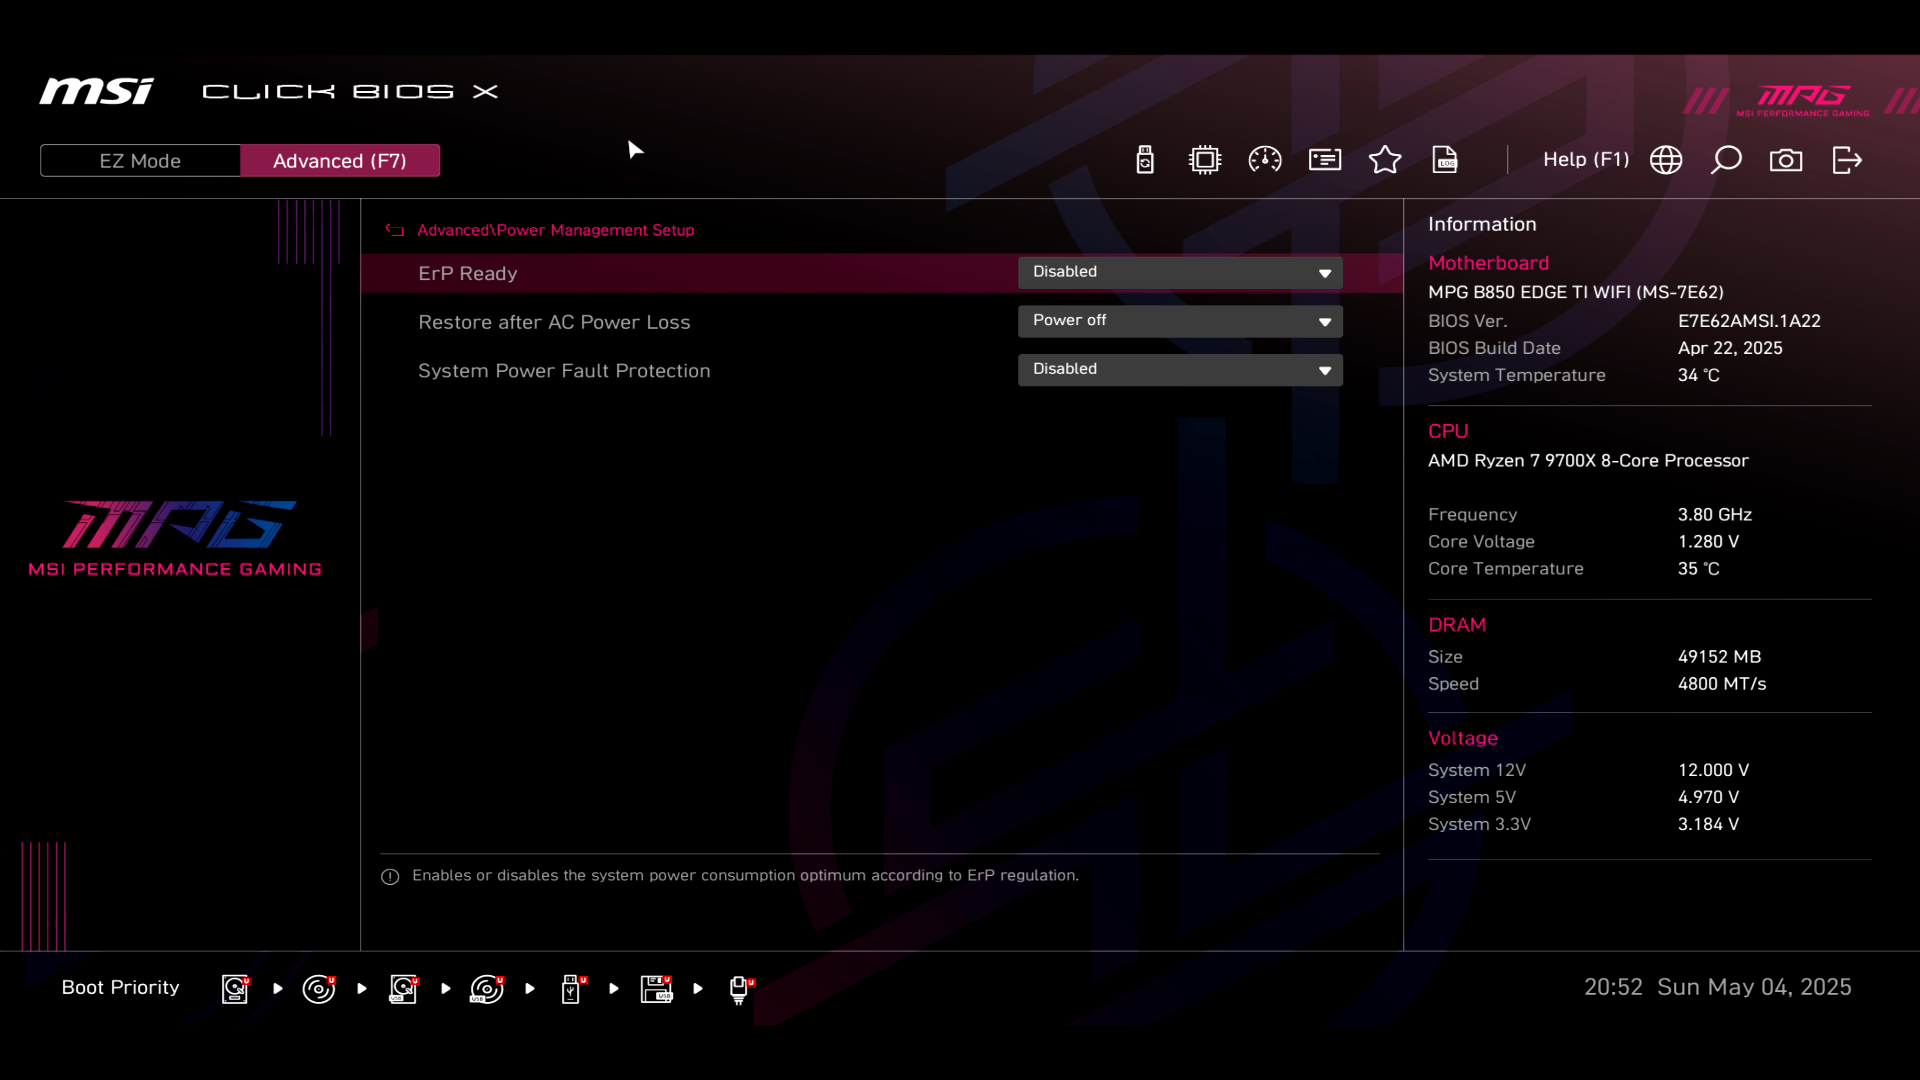Select the Advanced (F7) tab
Viewport: 1920px width, 1080px height.
pyautogui.click(x=340, y=161)
